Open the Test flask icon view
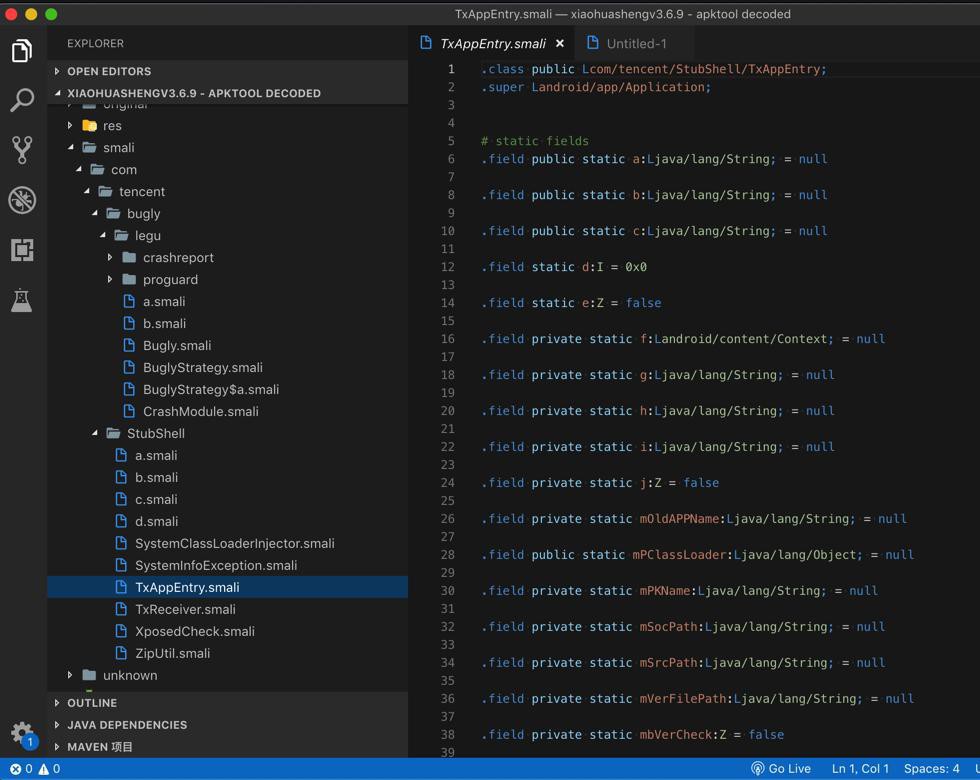 point(22,300)
